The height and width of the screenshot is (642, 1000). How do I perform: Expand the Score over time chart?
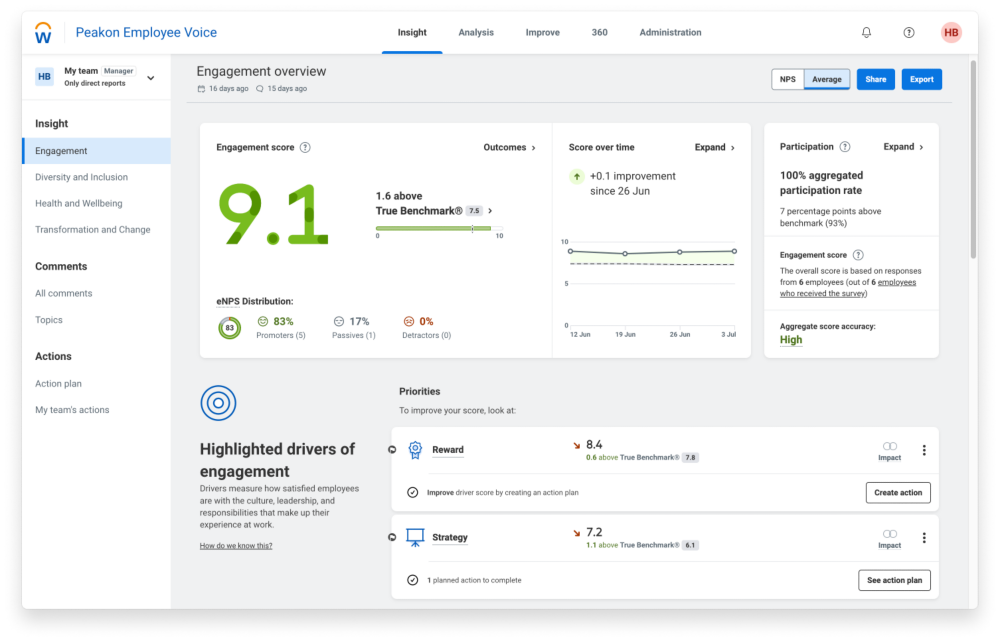pos(714,148)
